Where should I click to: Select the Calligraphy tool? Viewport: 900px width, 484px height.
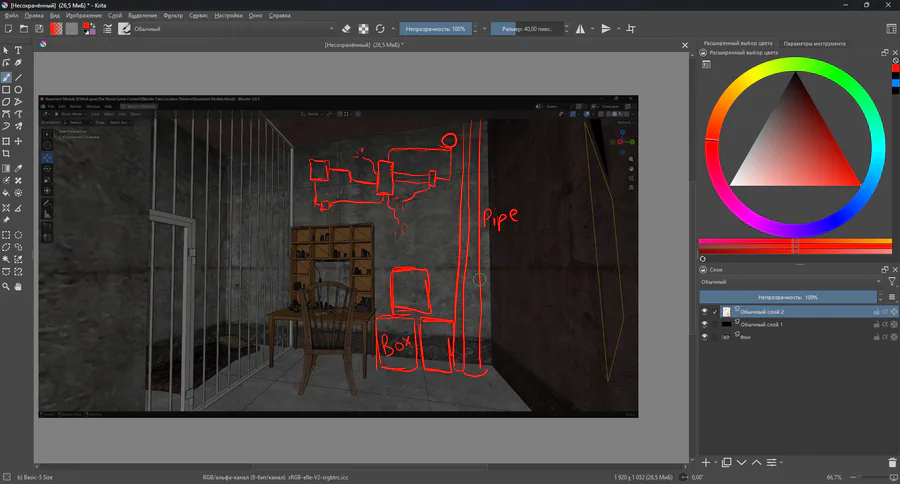click(18, 63)
